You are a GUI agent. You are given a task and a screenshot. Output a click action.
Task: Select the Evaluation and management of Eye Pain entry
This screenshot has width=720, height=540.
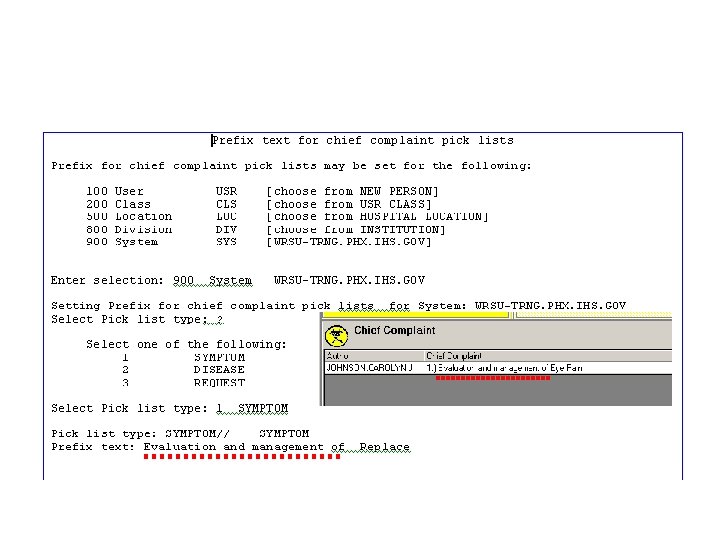click(x=504, y=368)
